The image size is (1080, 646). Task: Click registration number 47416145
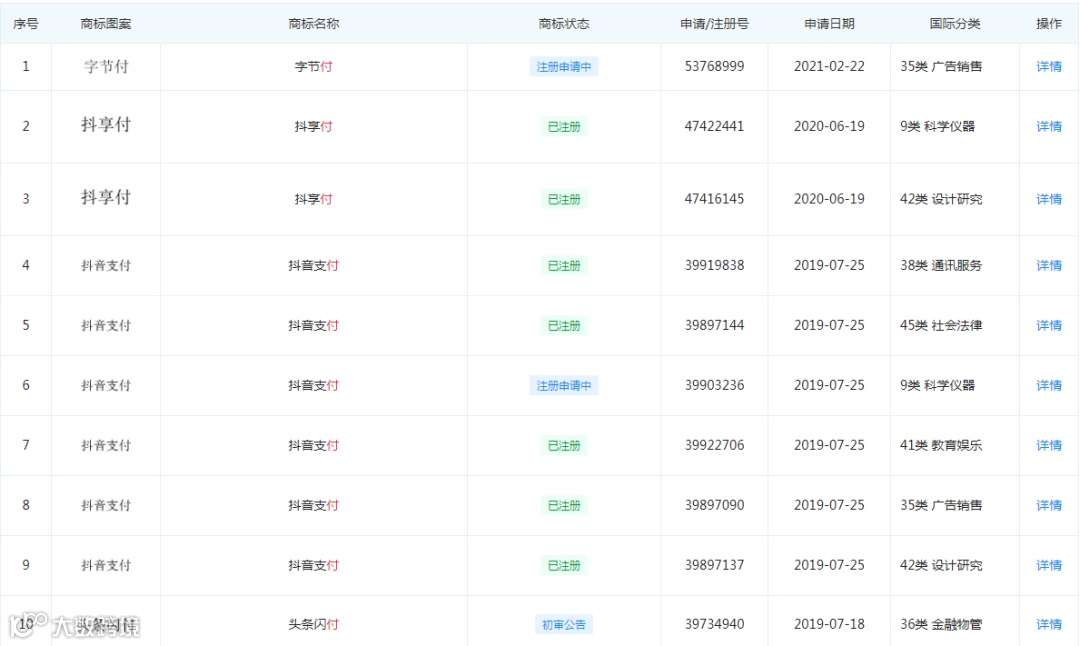[x=714, y=199]
